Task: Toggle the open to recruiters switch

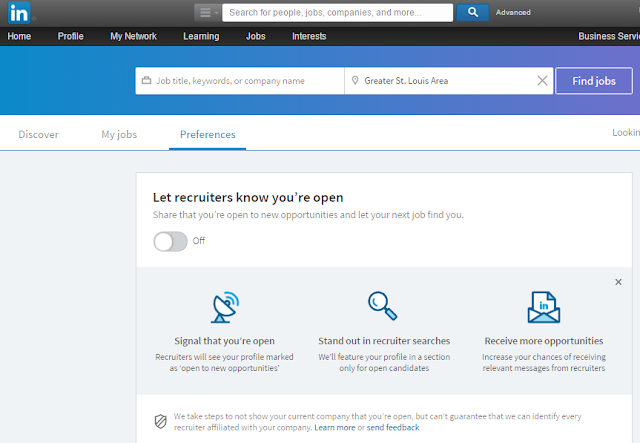Action: [170, 241]
